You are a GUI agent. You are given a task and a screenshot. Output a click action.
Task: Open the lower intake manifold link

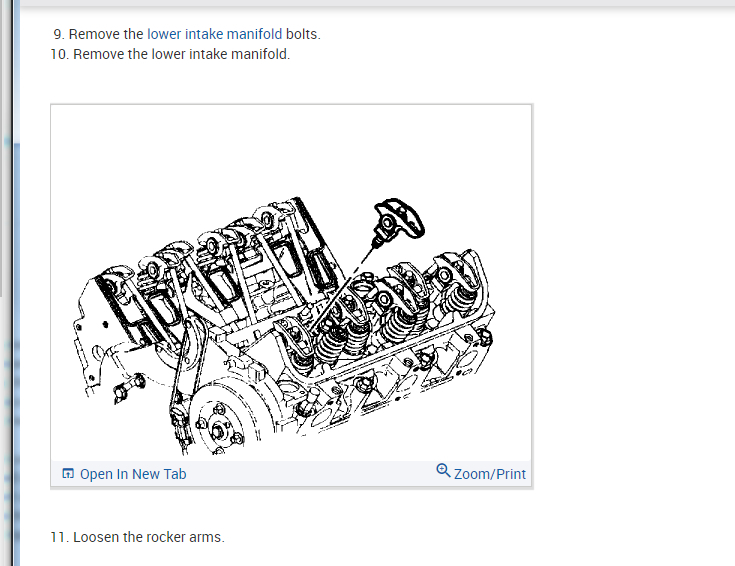214,34
